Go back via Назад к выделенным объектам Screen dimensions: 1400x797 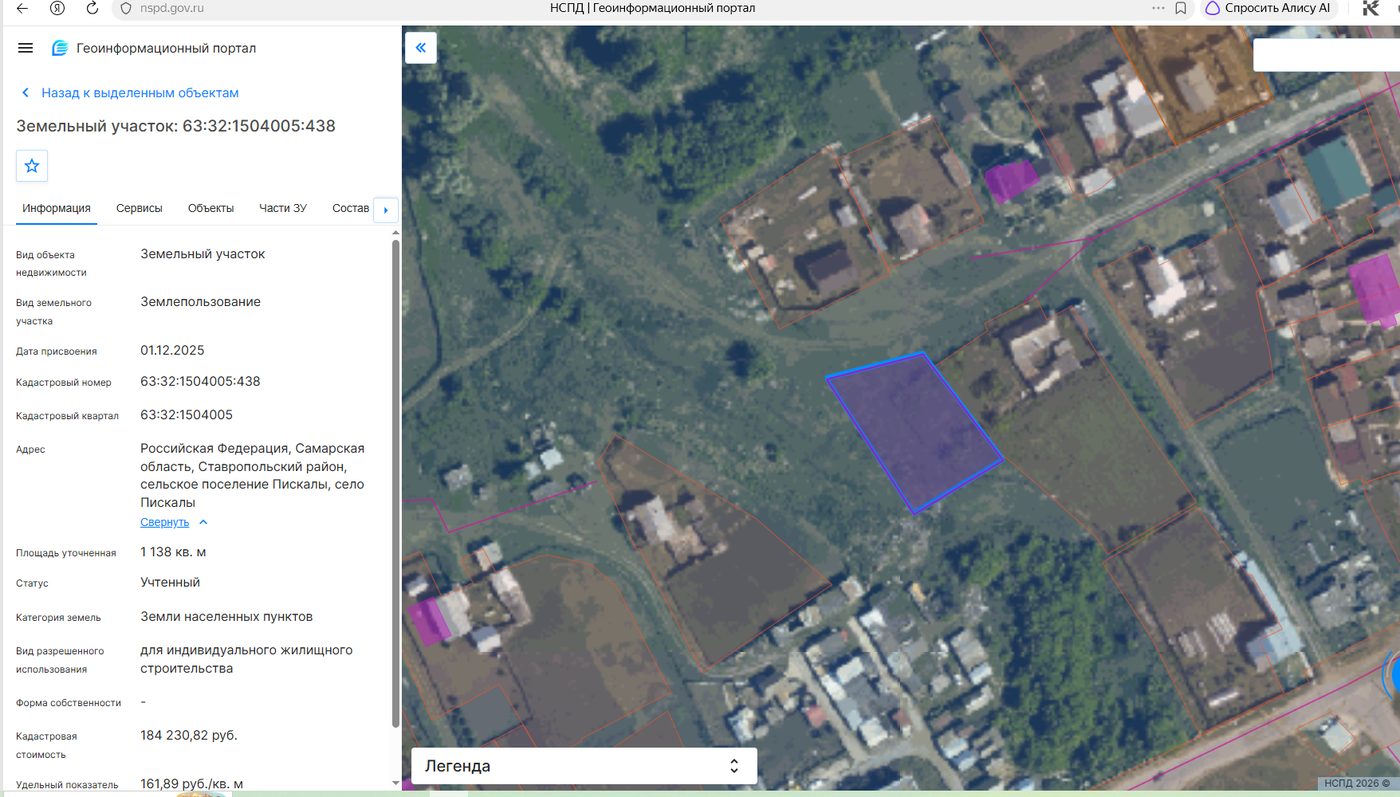coord(140,93)
